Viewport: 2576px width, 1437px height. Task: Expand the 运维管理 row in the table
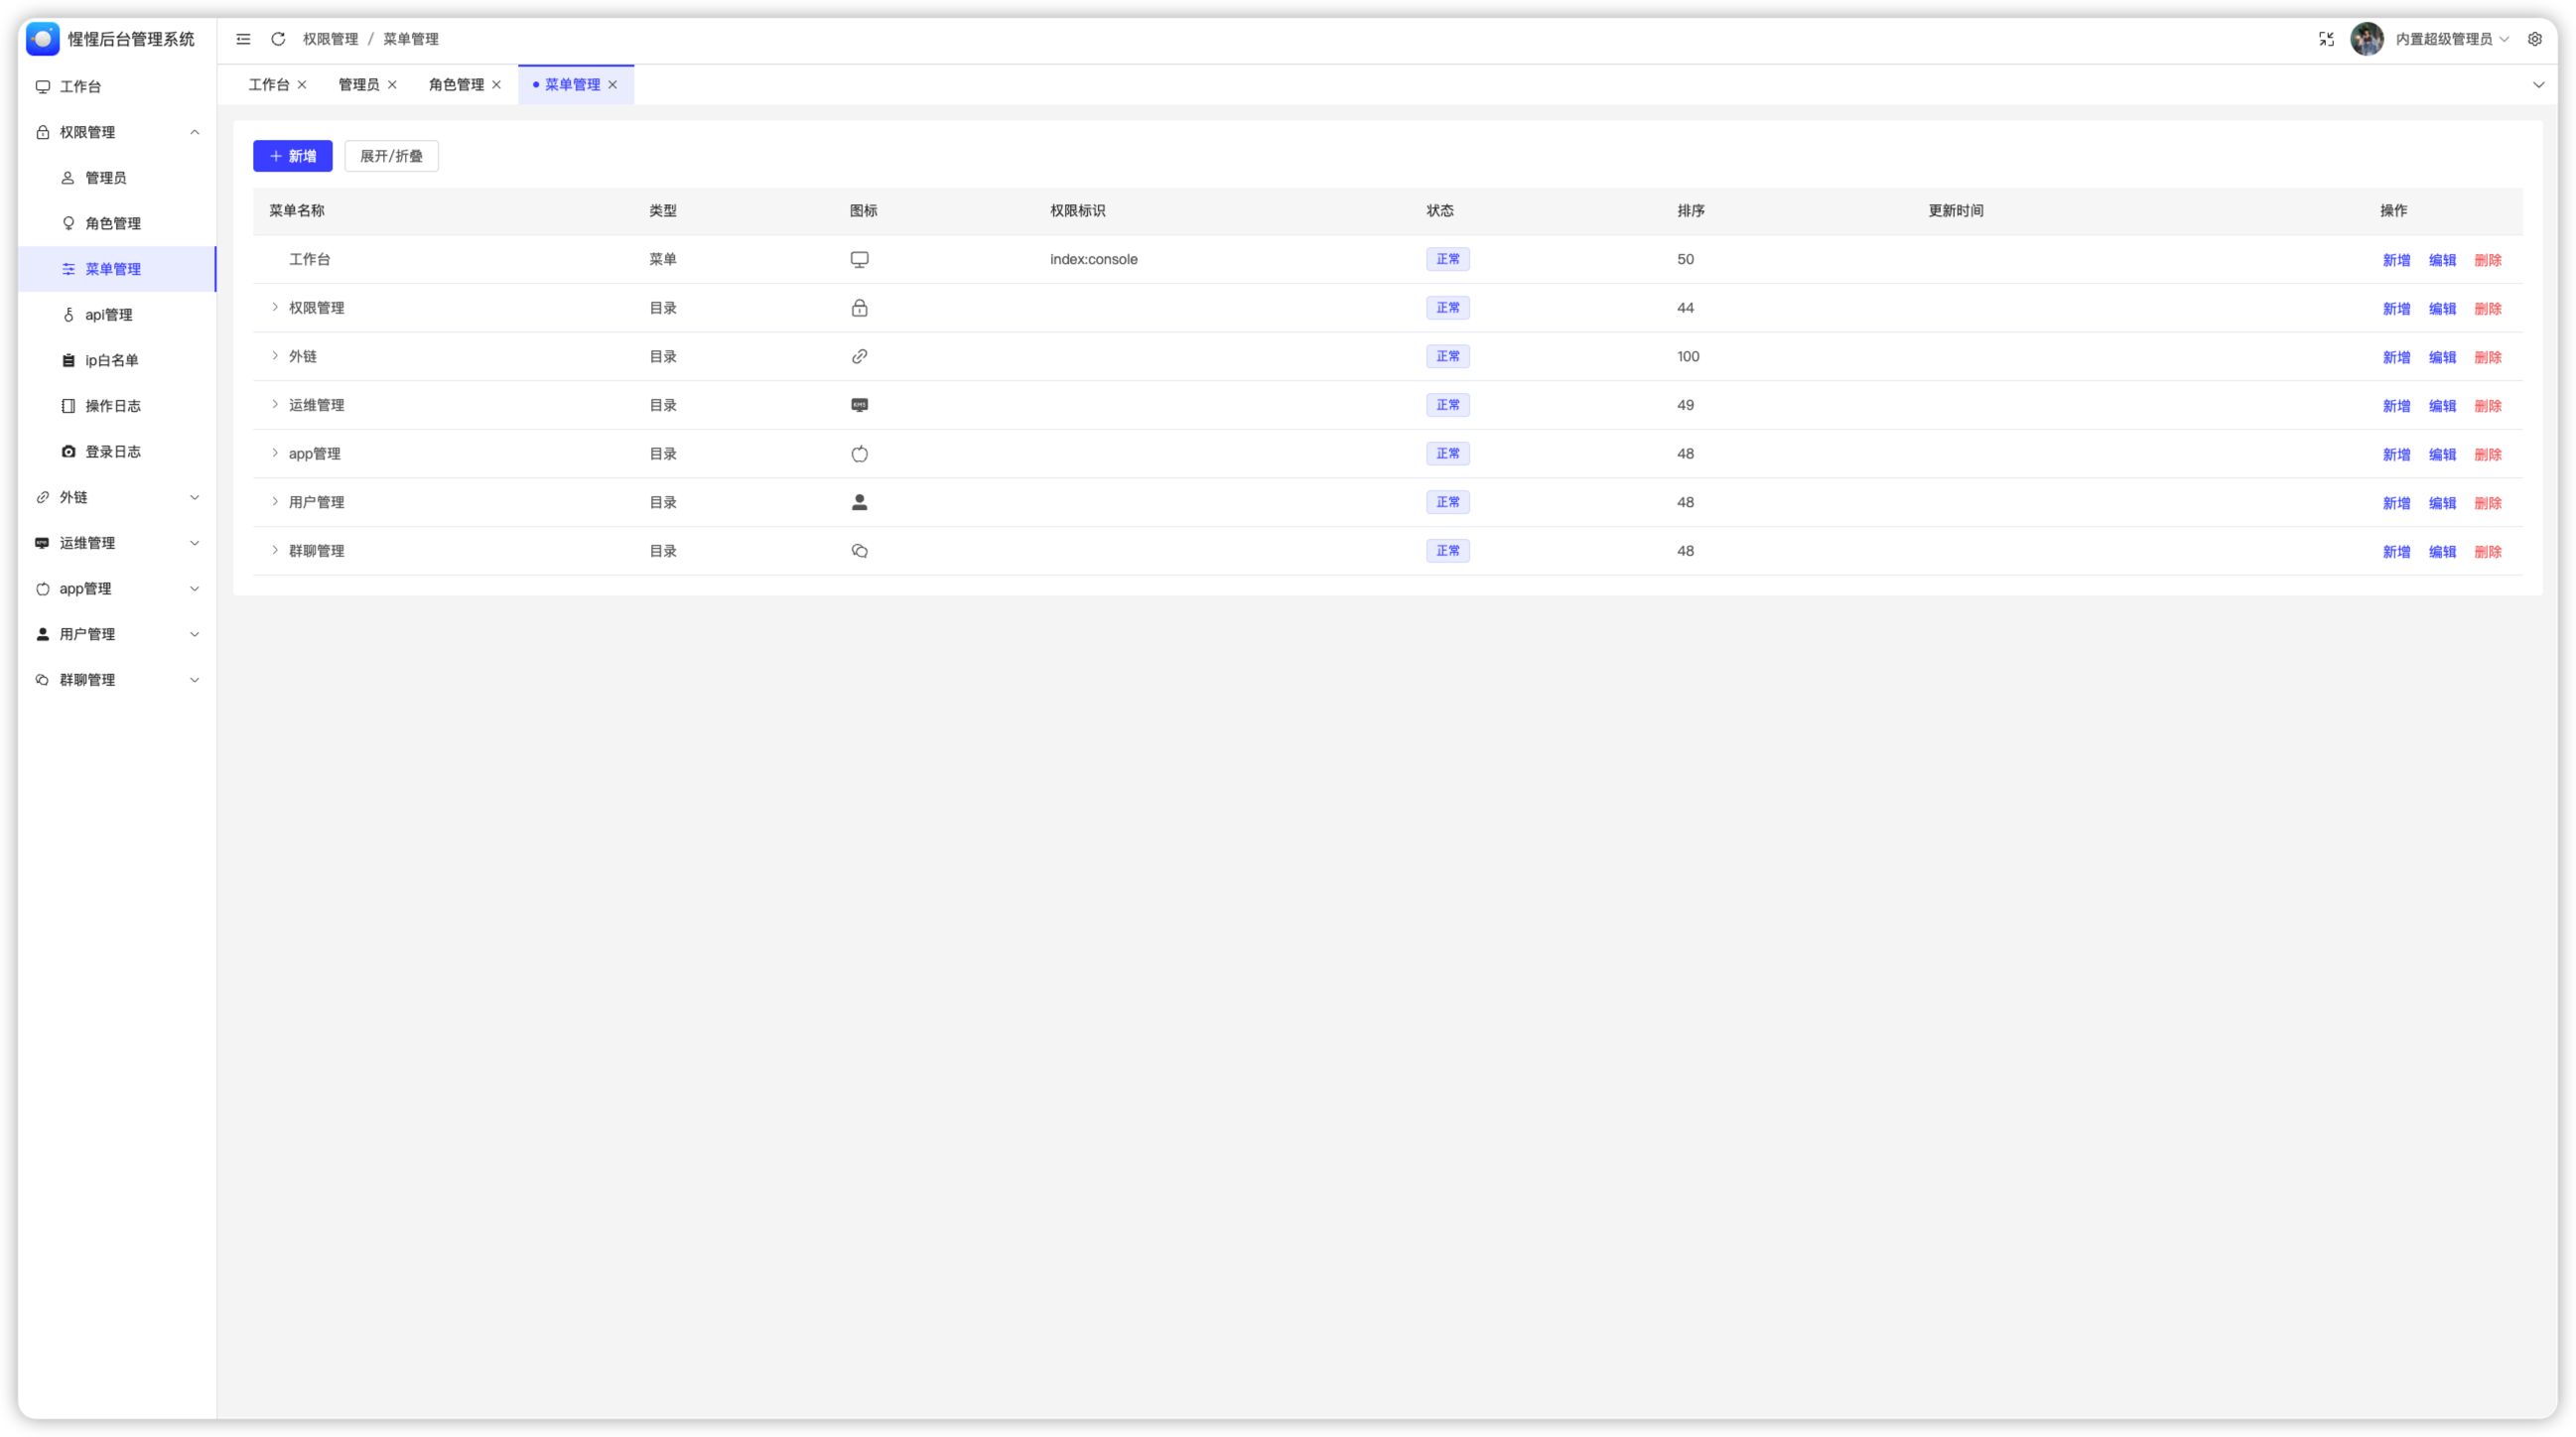pyautogui.click(x=275, y=404)
